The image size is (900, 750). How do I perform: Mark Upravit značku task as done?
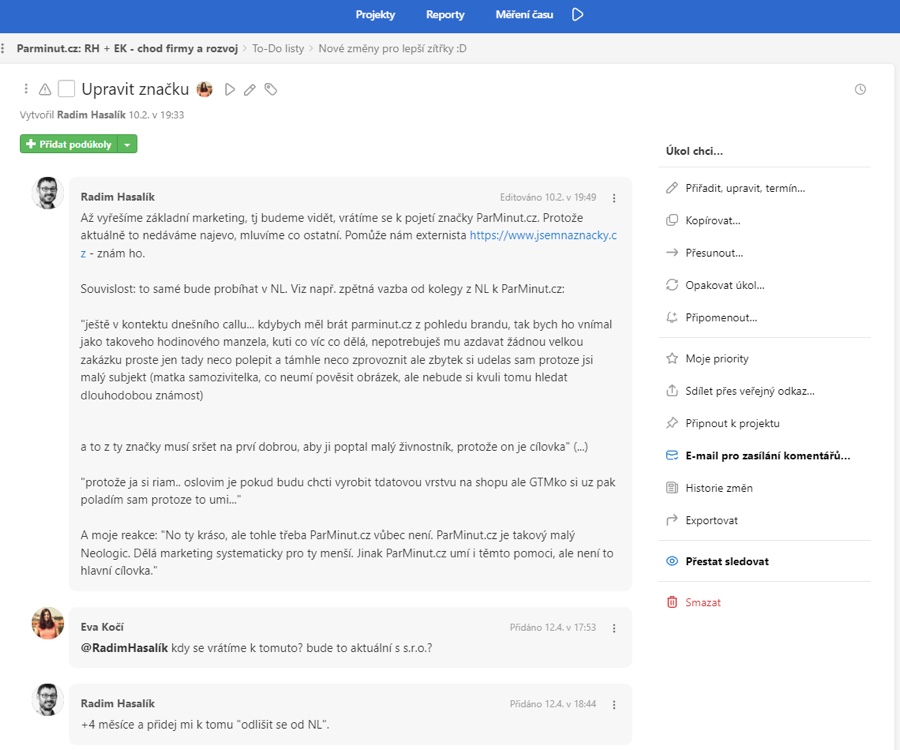tap(67, 89)
